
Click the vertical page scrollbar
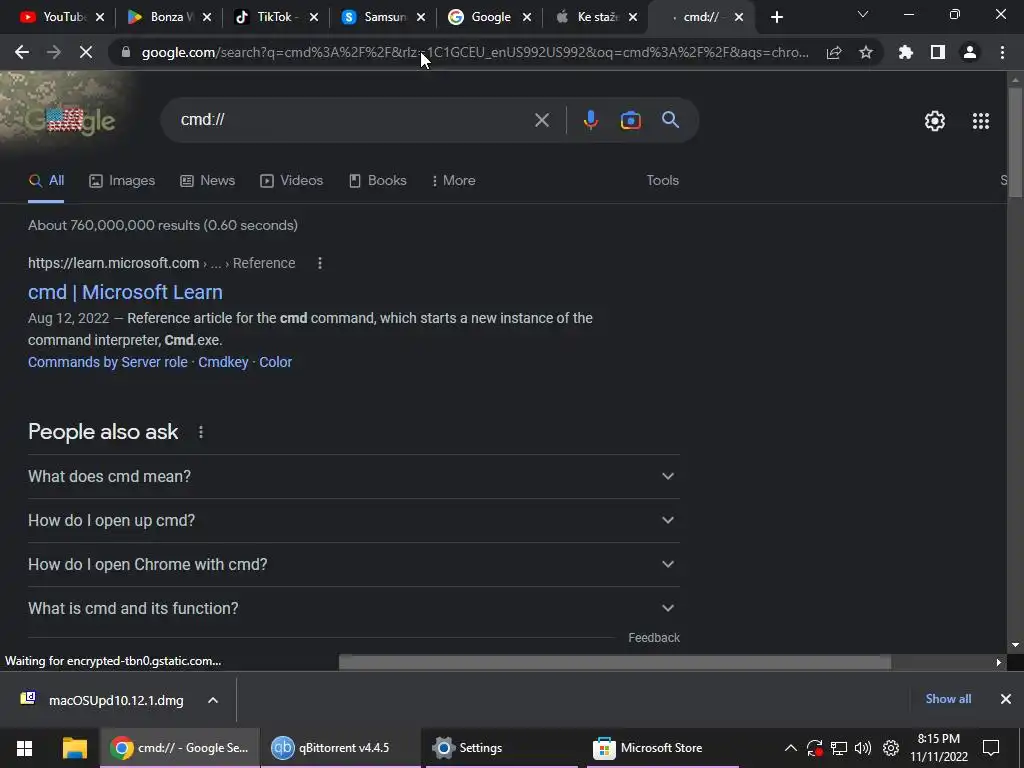(x=1015, y=142)
